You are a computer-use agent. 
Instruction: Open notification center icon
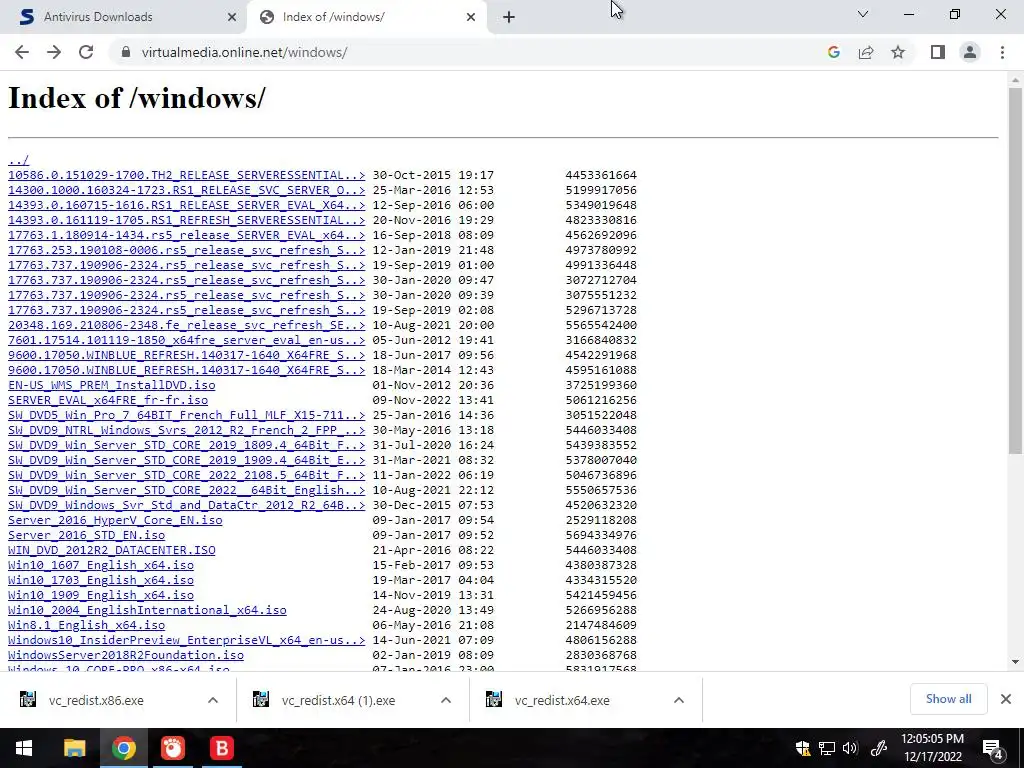(x=993, y=748)
